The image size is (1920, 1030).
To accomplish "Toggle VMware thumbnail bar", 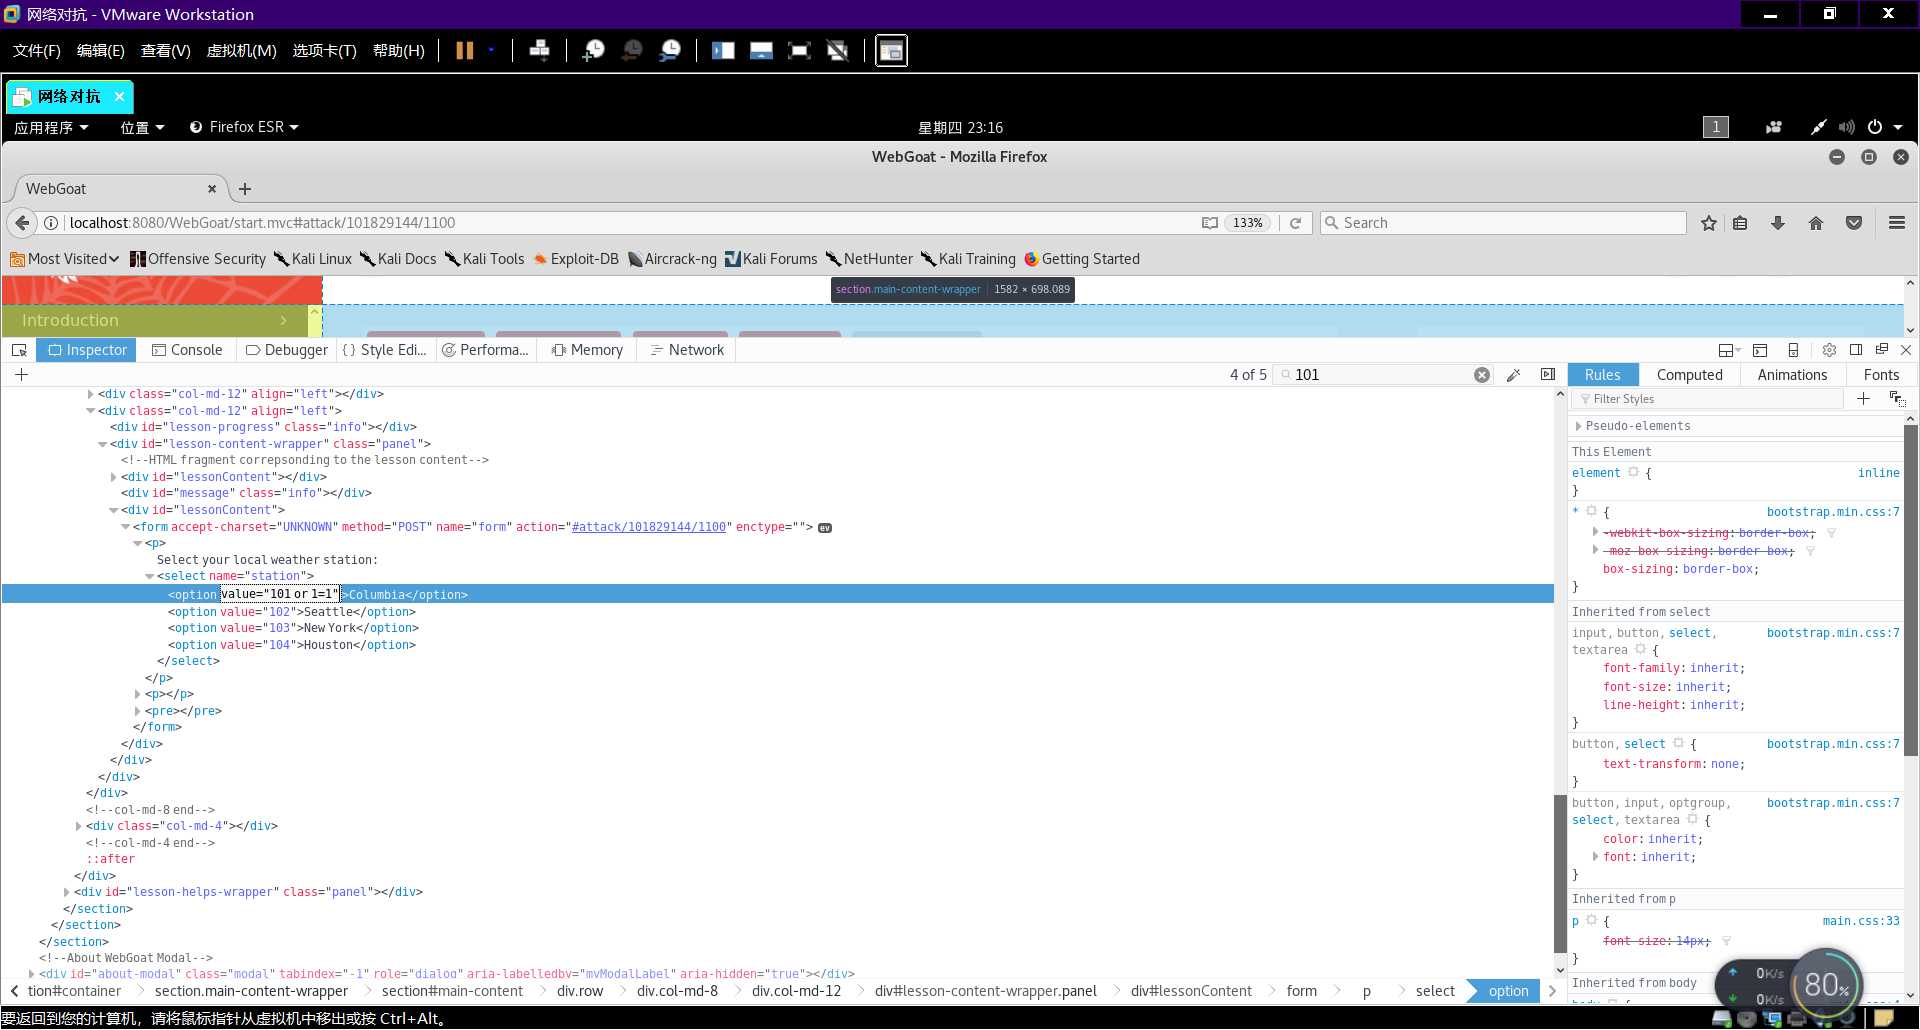I will [761, 50].
